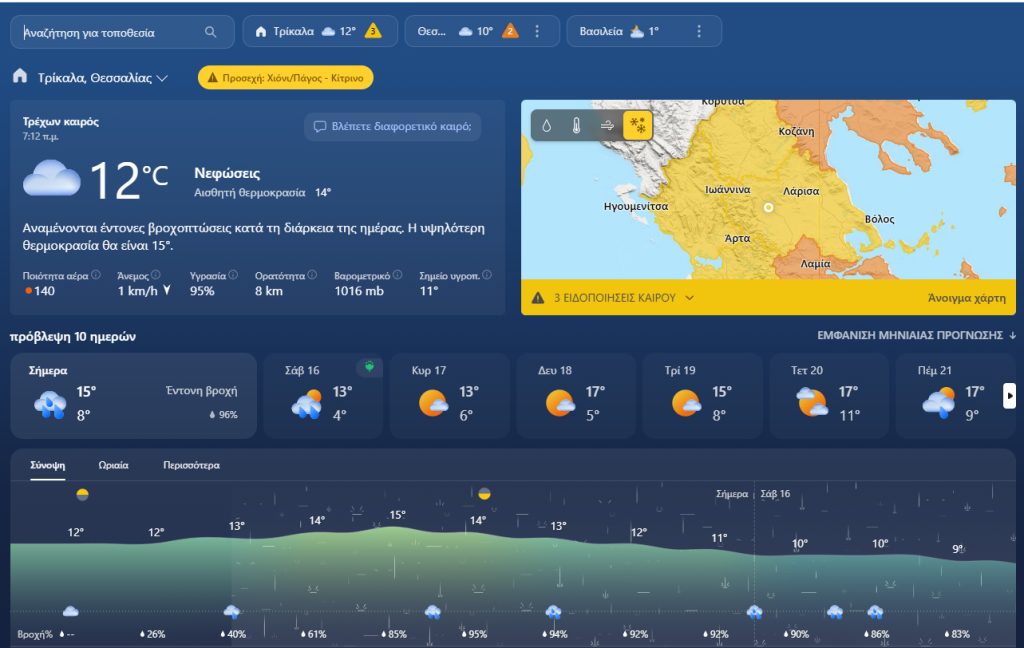
Task: Expand the Τρίκαλα, Θεσσαλίας location dropdown
Action: 162,78
